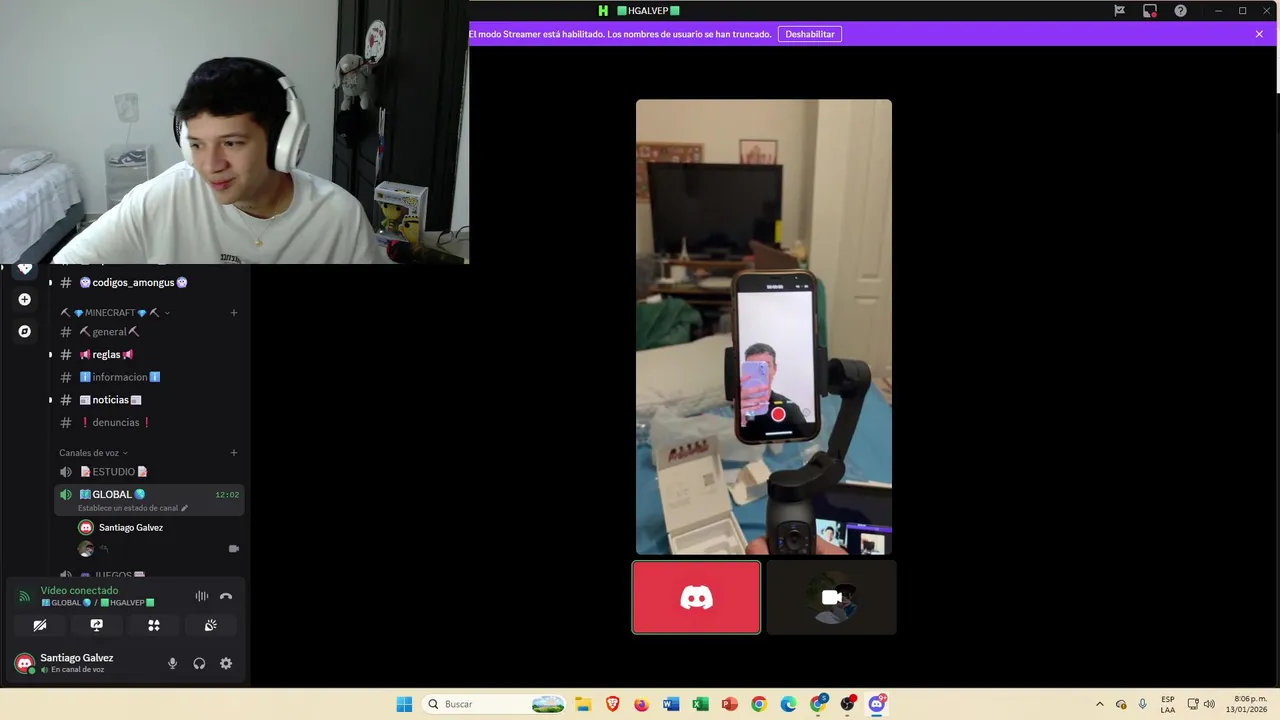Join the ESTUDIO voice channel
This screenshot has width=1280, height=720.
tap(114, 472)
